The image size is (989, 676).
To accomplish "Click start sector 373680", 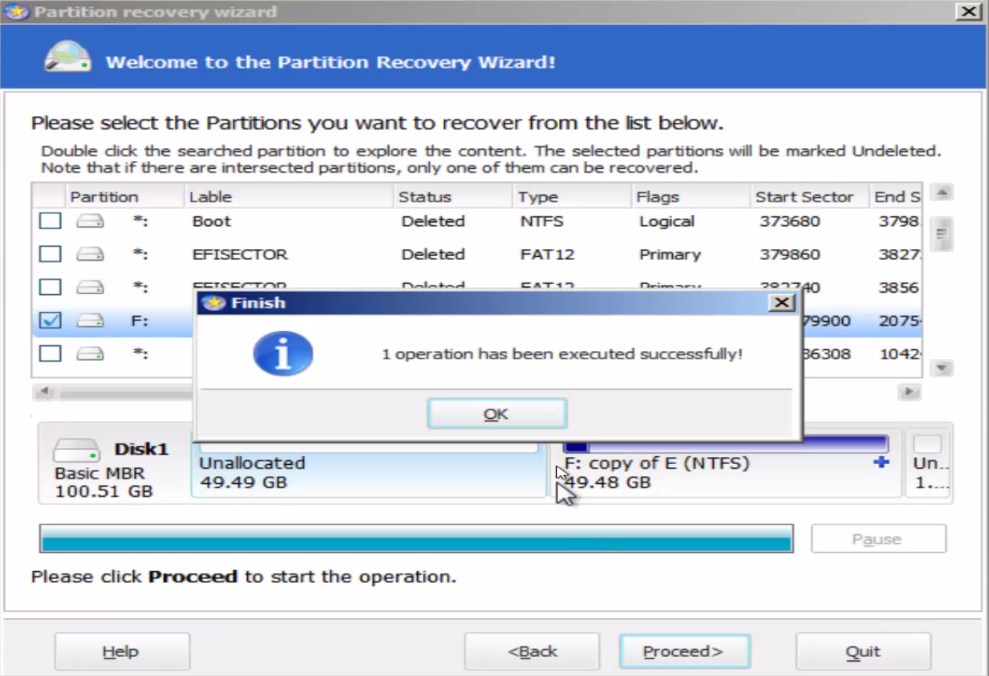I will tap(789, 221).
